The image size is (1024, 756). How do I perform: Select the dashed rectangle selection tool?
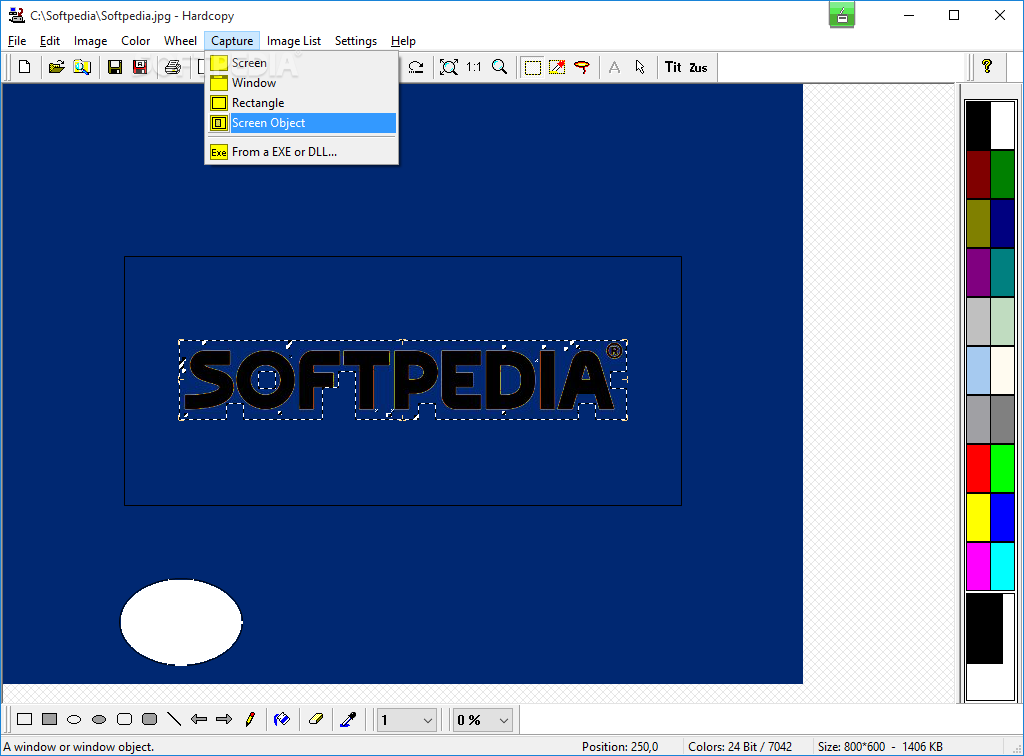click(x=532, y=67)
